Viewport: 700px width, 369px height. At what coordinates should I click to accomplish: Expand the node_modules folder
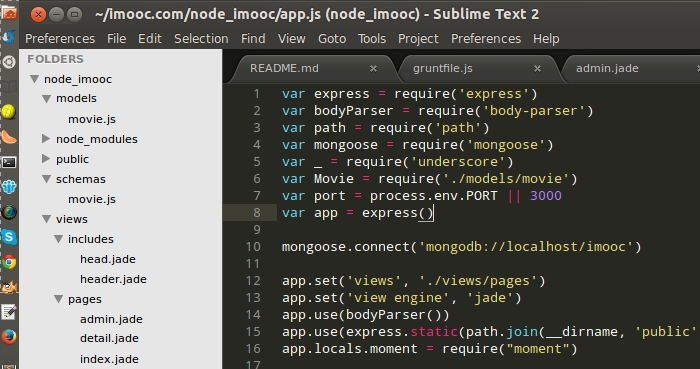pos(46,139)
